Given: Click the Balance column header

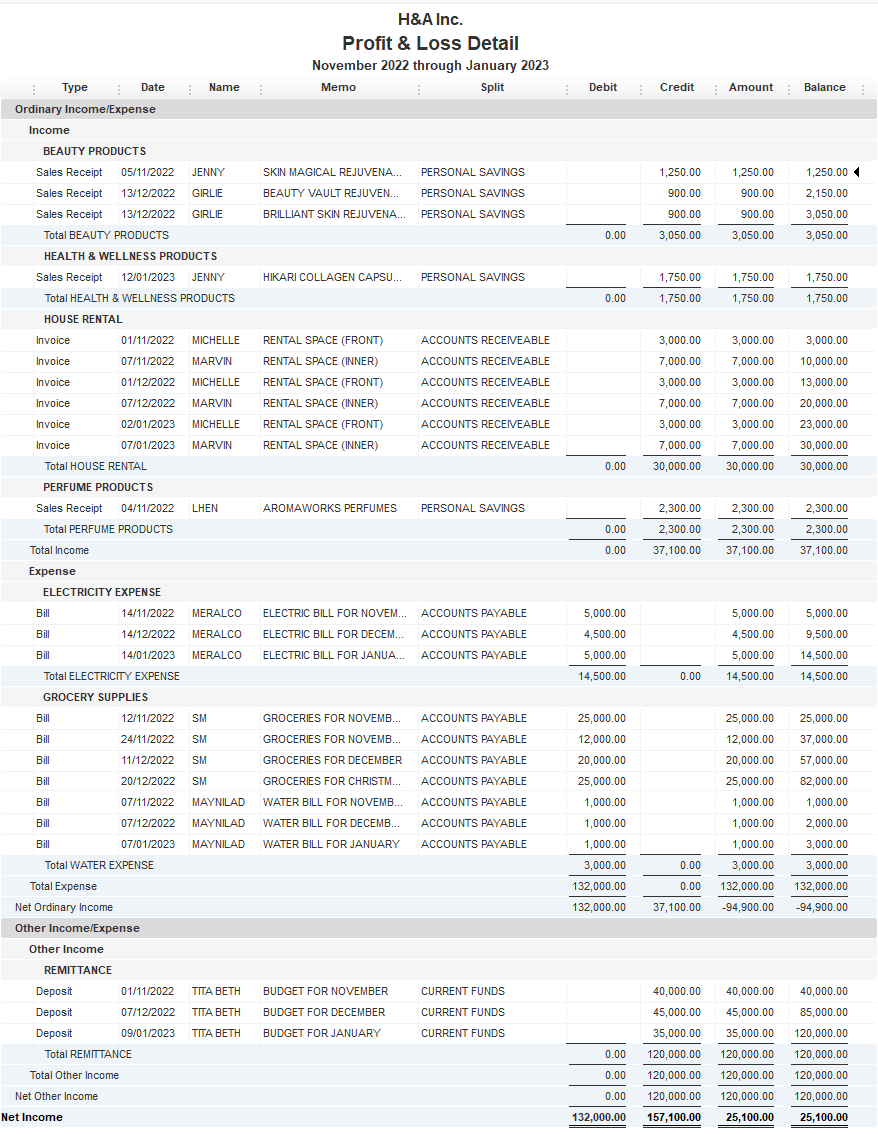Looking at the screenshot, I should pyautogui.click(x=824, y=87).
